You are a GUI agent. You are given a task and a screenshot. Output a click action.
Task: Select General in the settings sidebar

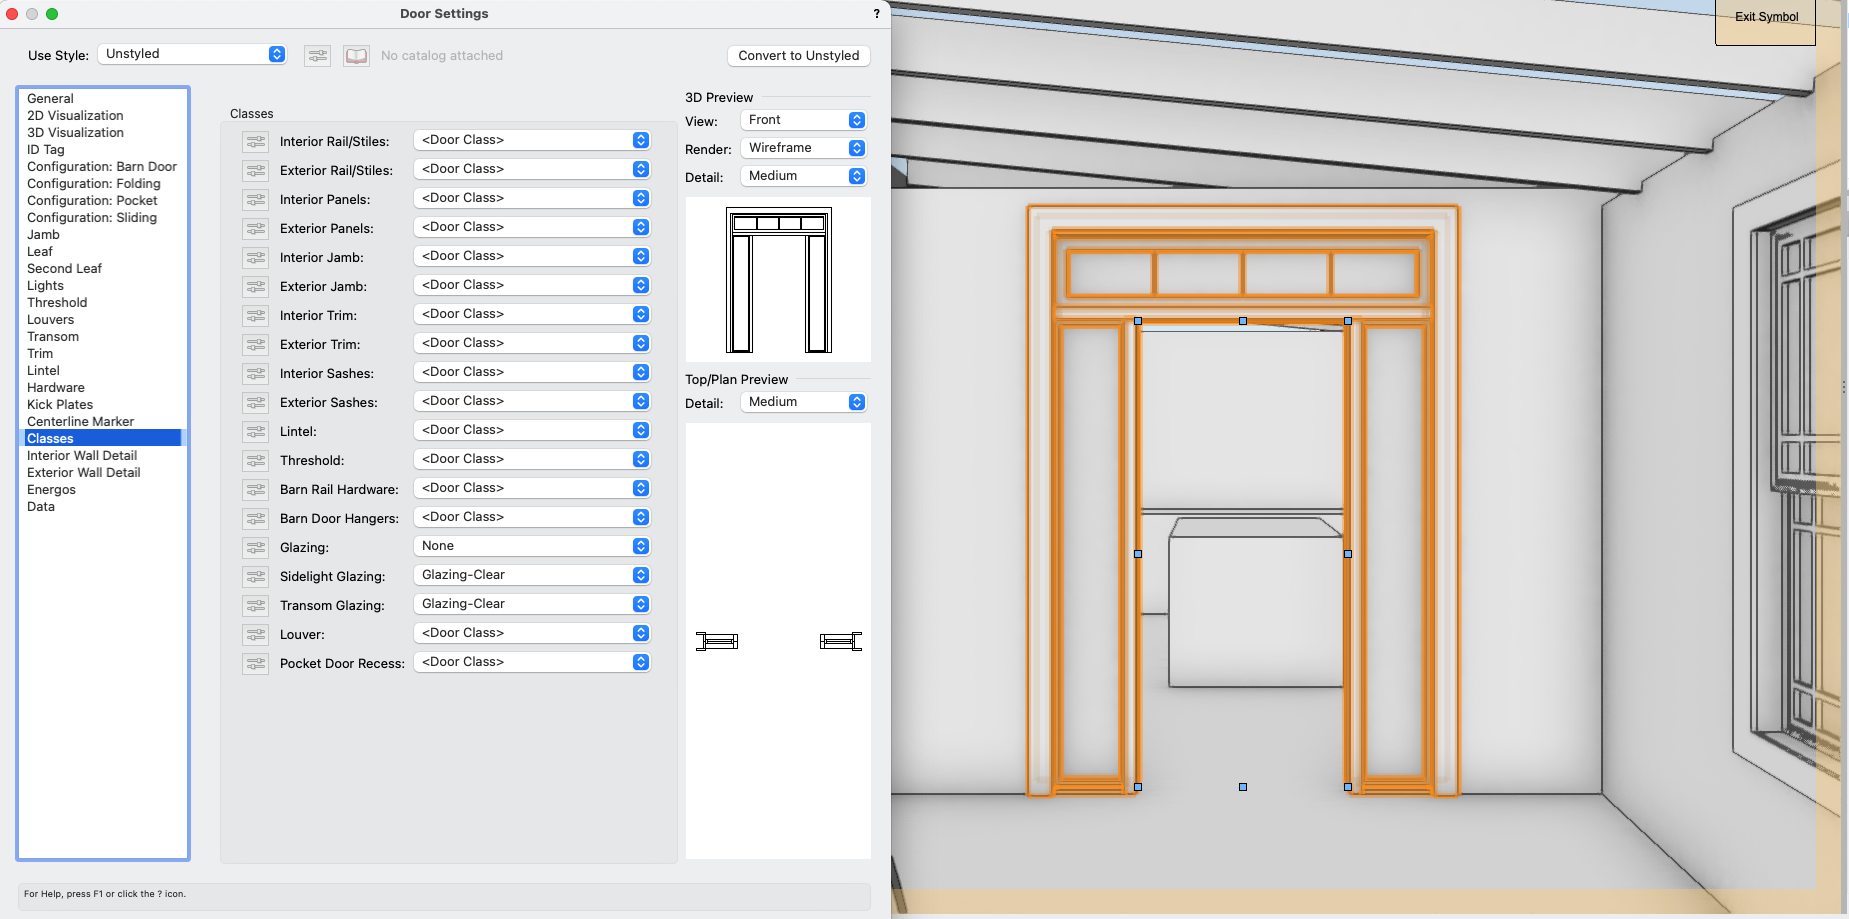pyautogui.click(x=50, y=98)
